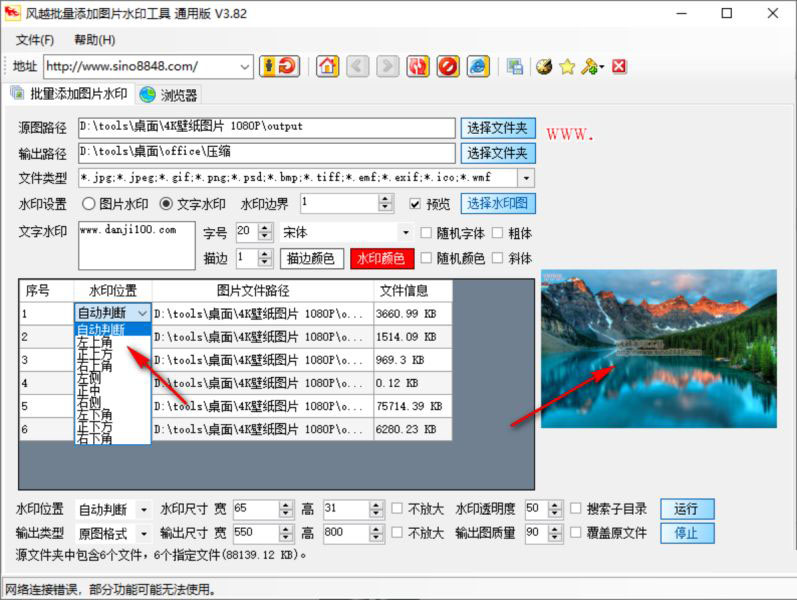Expand the address URL dropdown

click(x=244, y=67)
